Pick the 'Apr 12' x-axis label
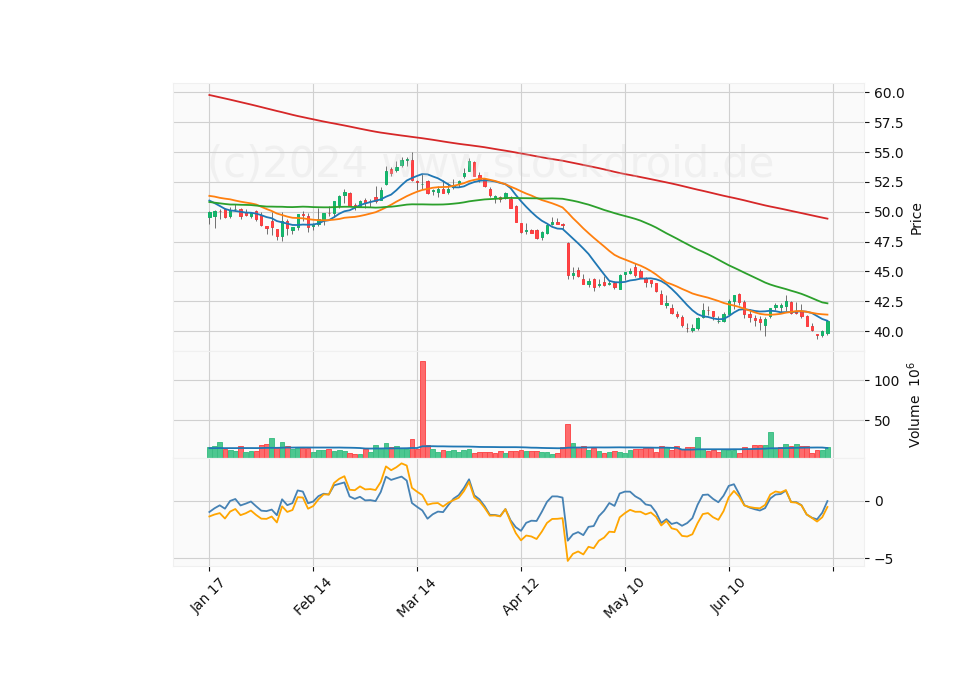This screenshot has width=960, height=690. tap(520, 597)
